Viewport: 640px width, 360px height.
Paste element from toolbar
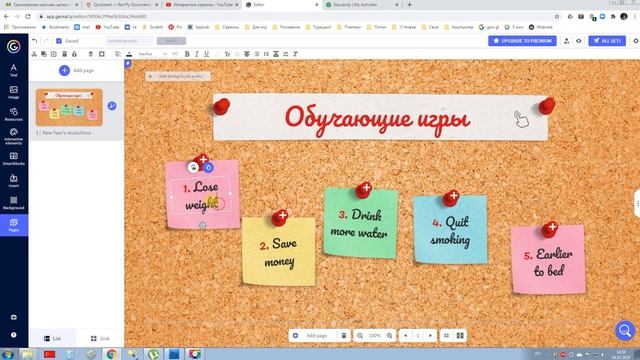pyautogui.click(x=53, y=54)
